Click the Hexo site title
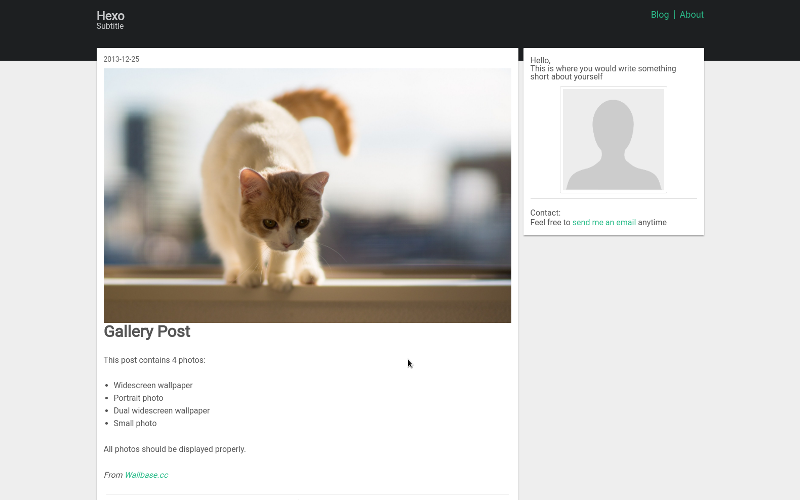Image resolution: width=800 pixels, height=500 pixels. [110, 15]
